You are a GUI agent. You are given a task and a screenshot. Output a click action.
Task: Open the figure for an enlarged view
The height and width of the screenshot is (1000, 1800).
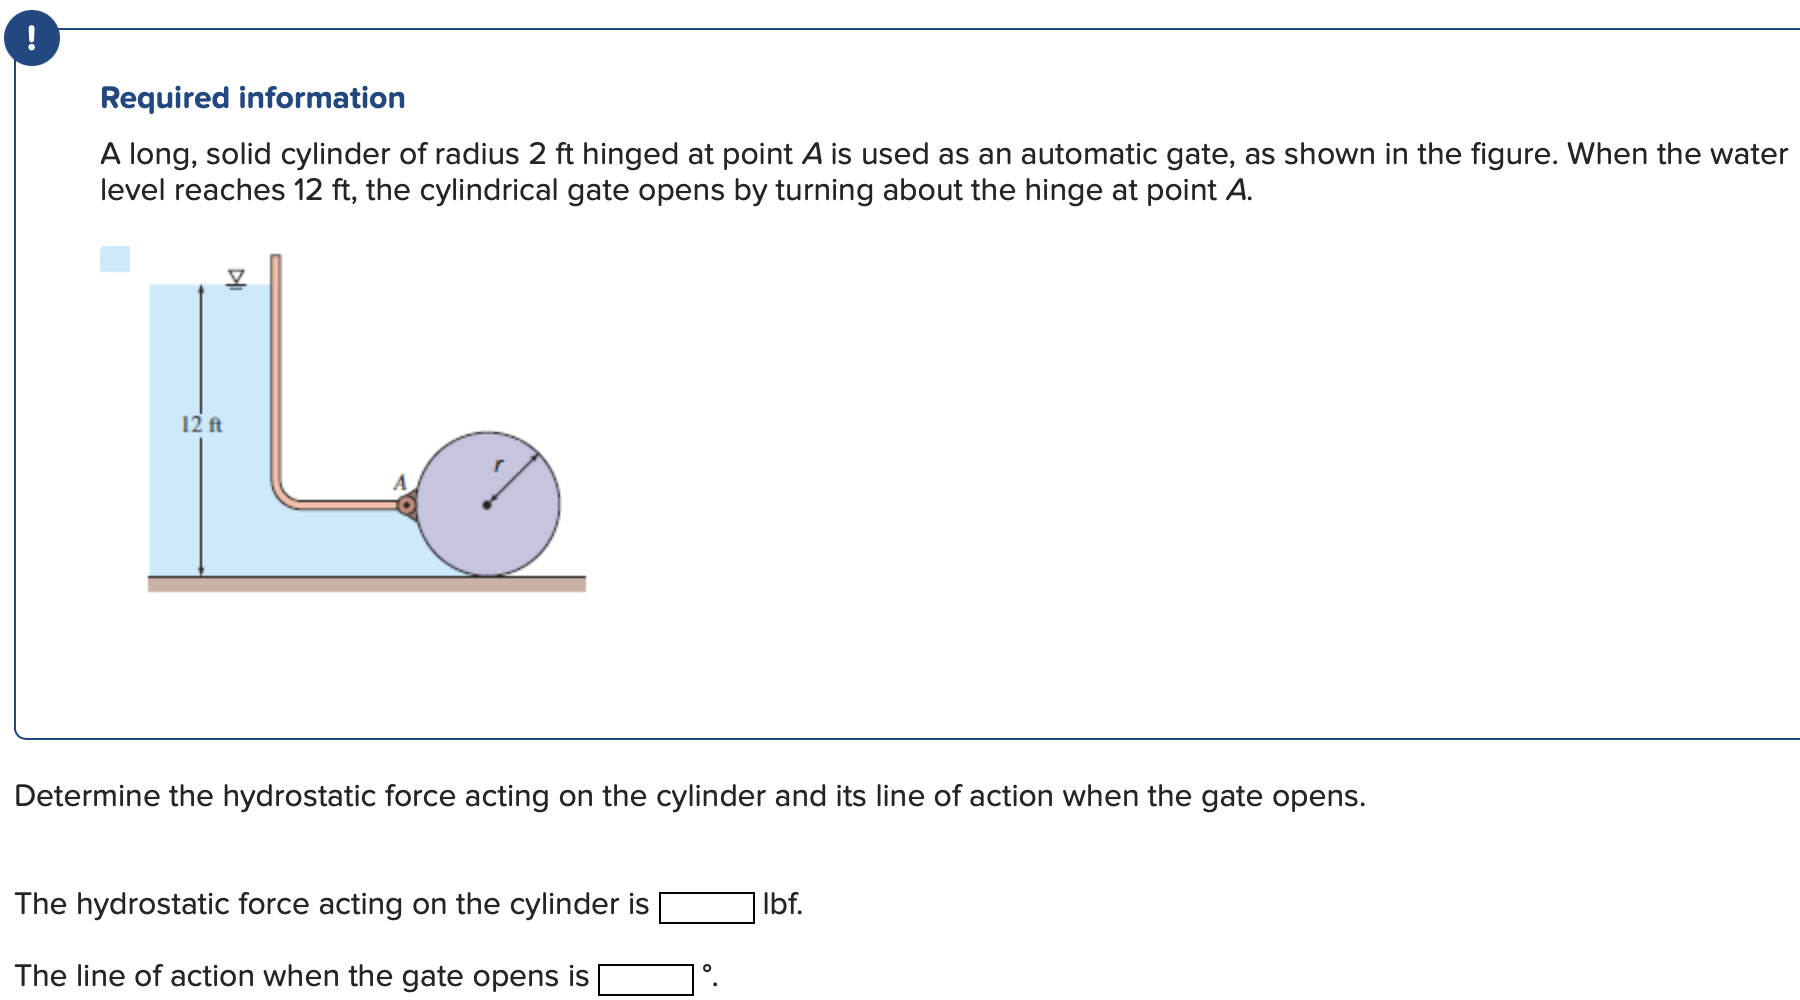click(360, 420)
